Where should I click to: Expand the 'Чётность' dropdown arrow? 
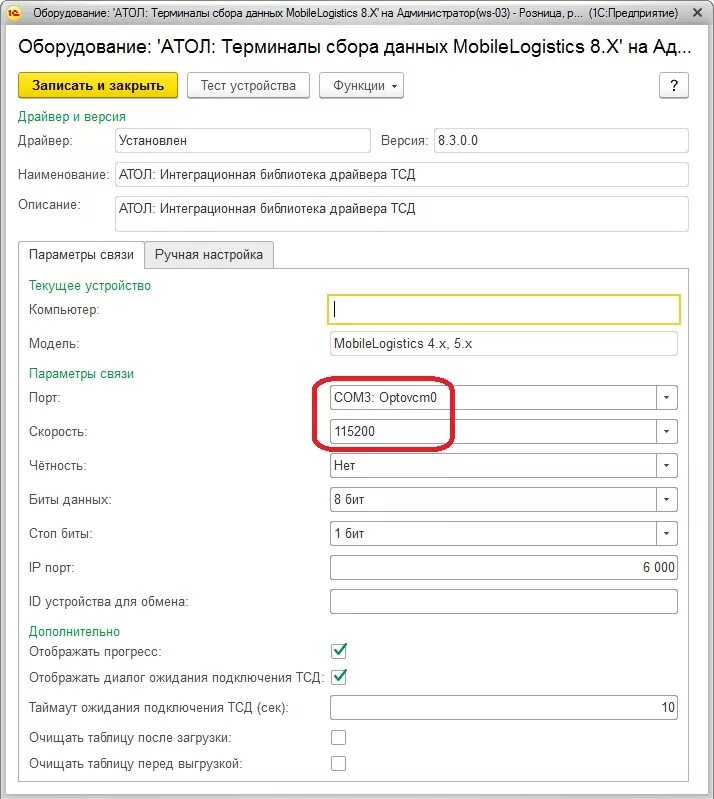coord(667,466)
